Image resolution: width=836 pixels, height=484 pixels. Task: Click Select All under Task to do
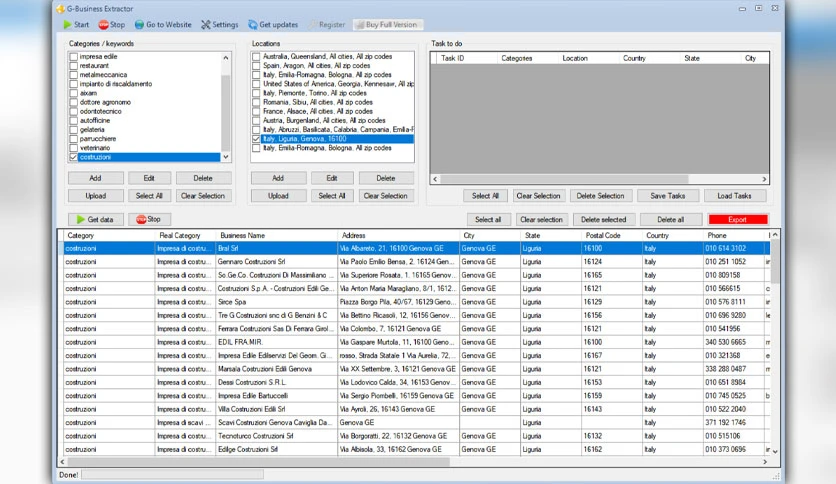485,196
